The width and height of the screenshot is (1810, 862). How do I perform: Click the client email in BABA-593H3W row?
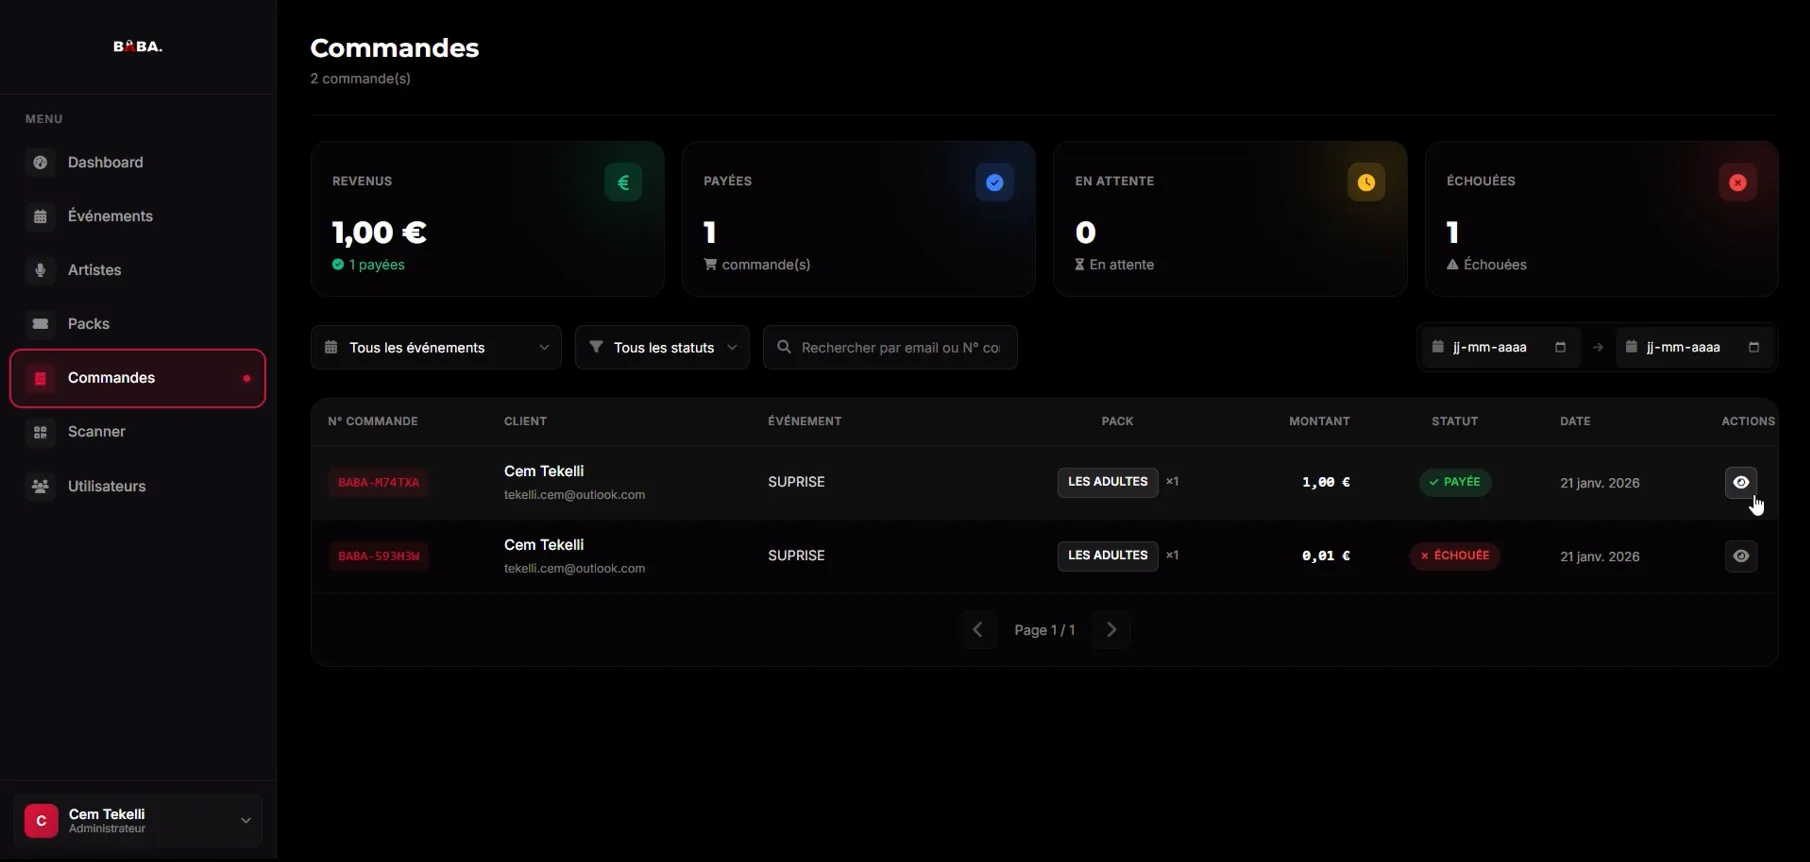pos(574,569)
